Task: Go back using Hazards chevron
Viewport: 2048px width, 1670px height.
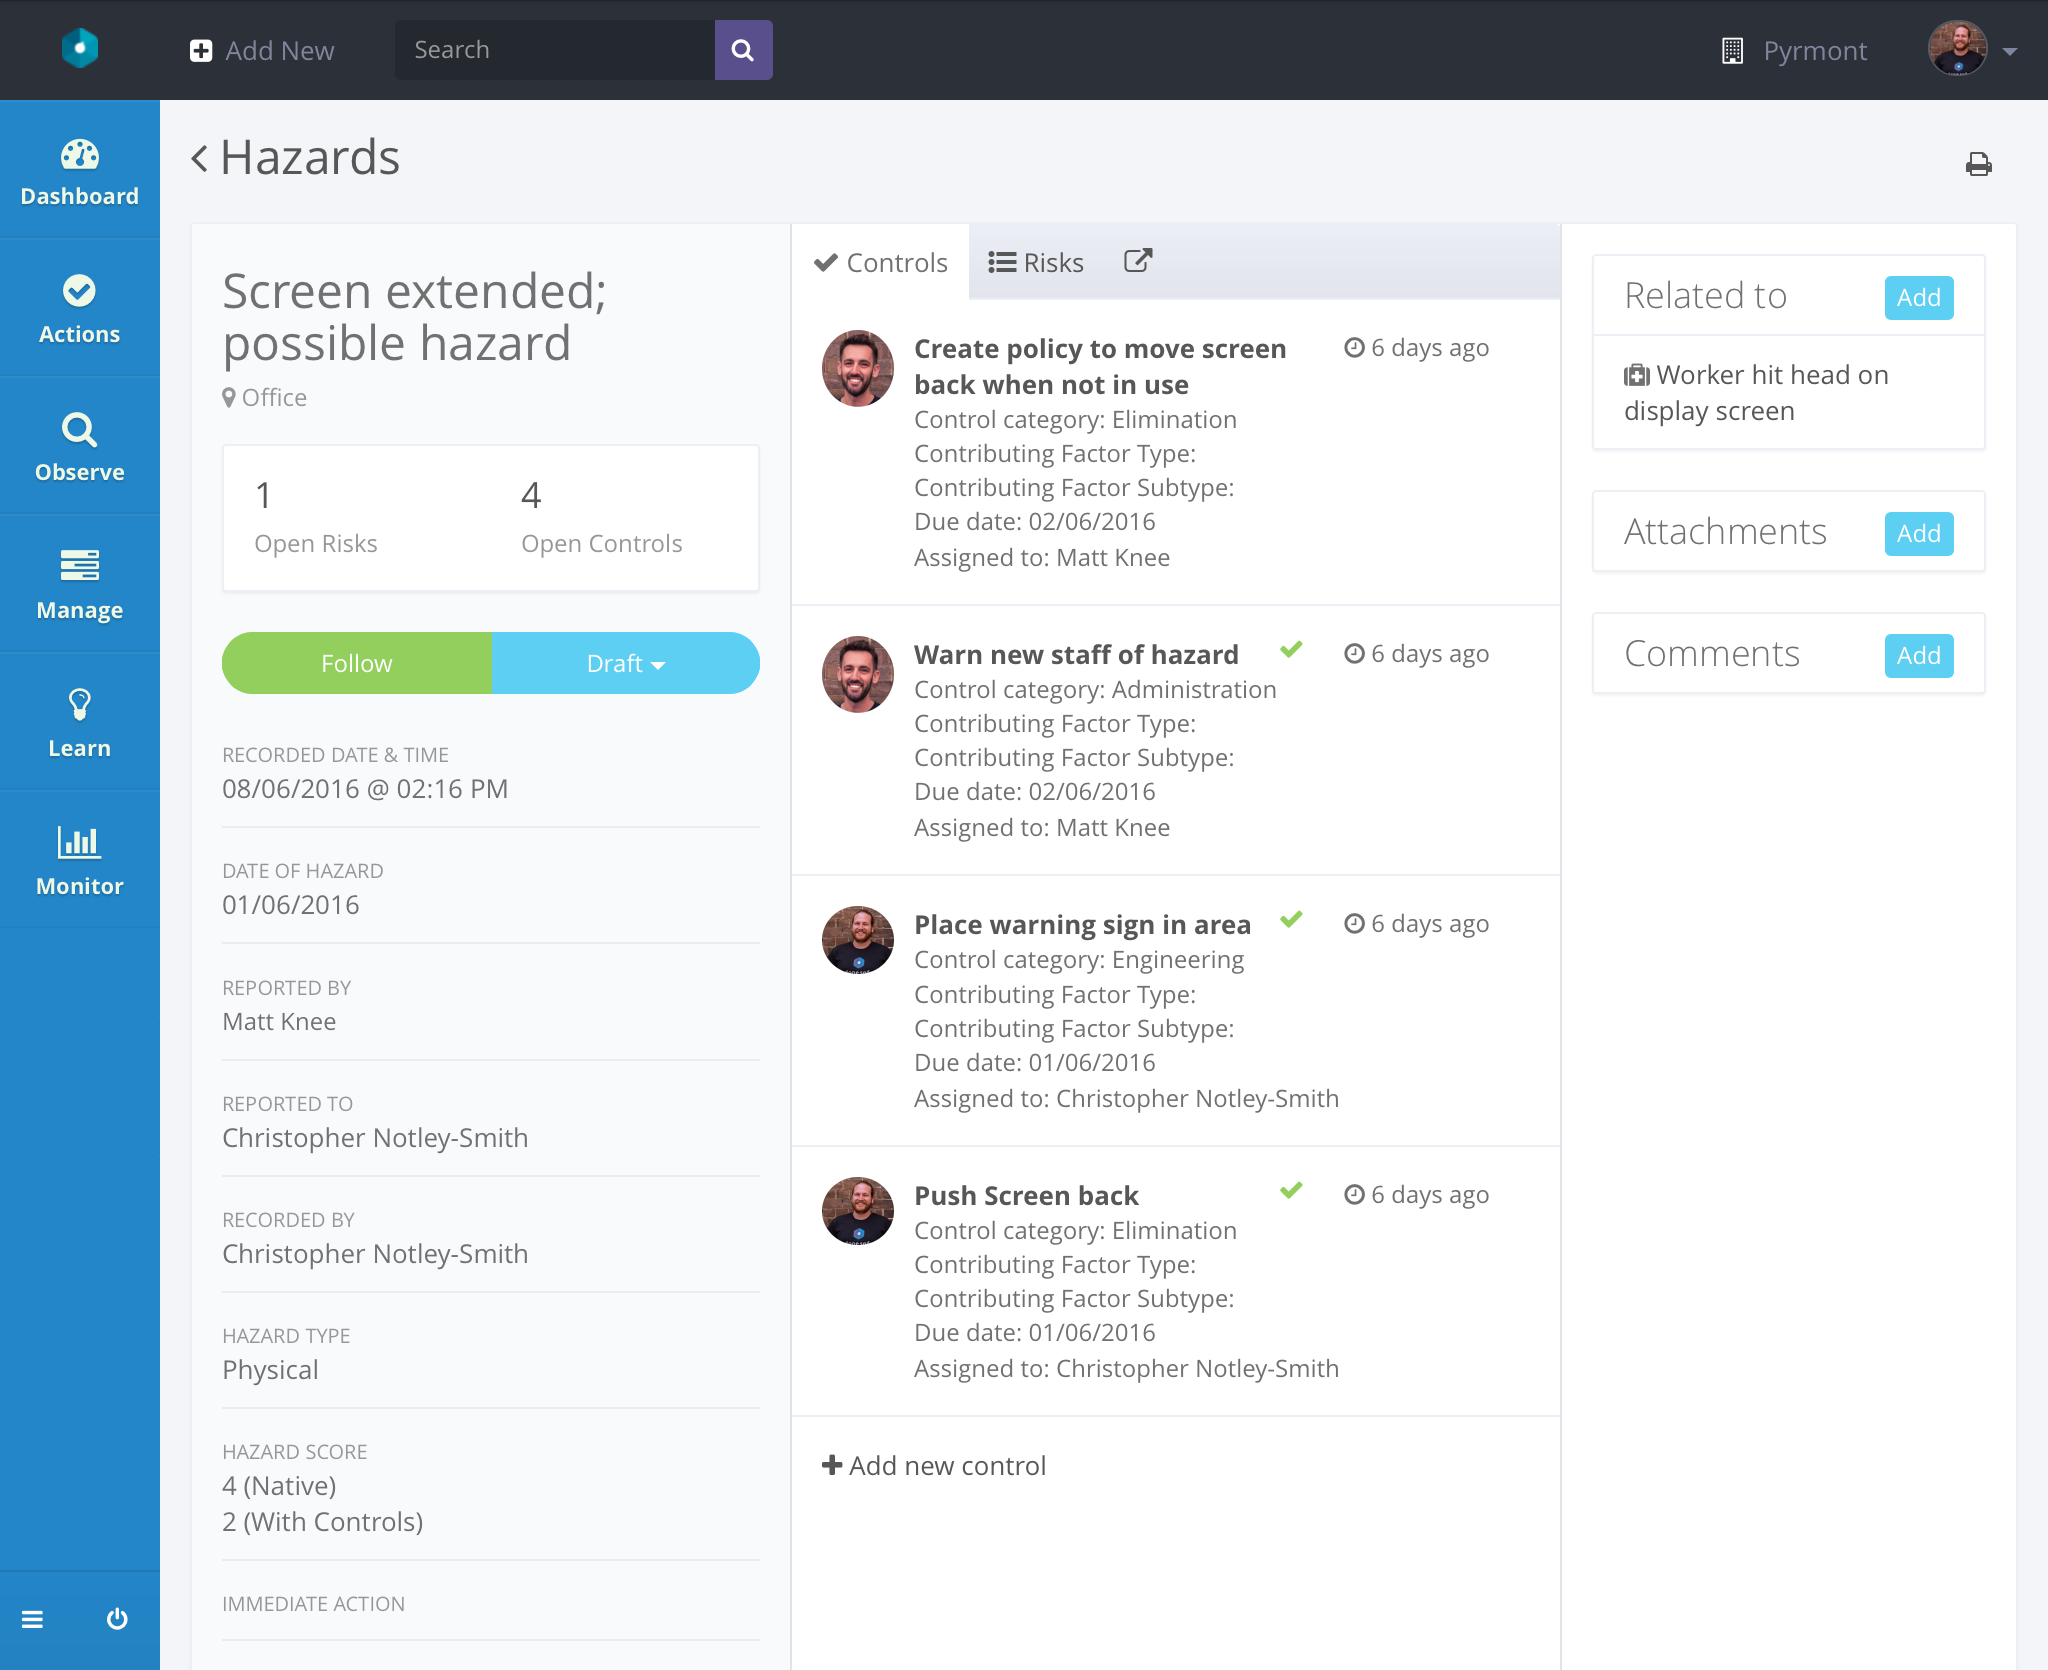Action: point(200,158)
